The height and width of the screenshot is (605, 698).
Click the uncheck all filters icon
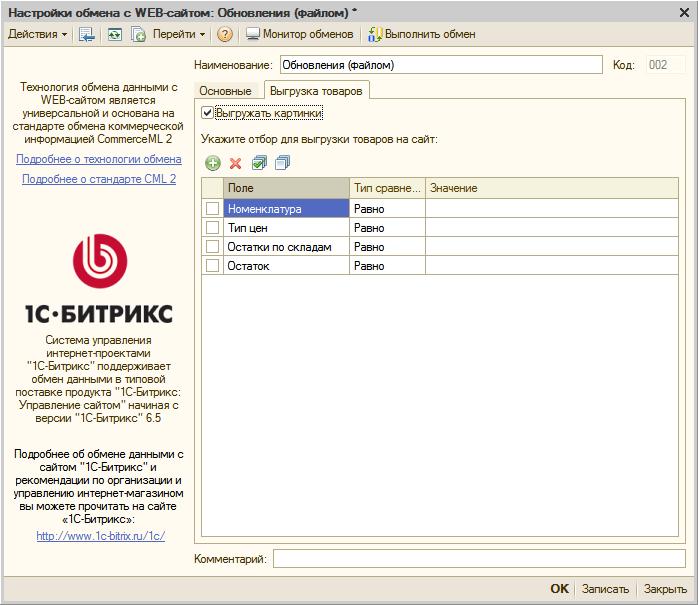(x=282, y=163)
